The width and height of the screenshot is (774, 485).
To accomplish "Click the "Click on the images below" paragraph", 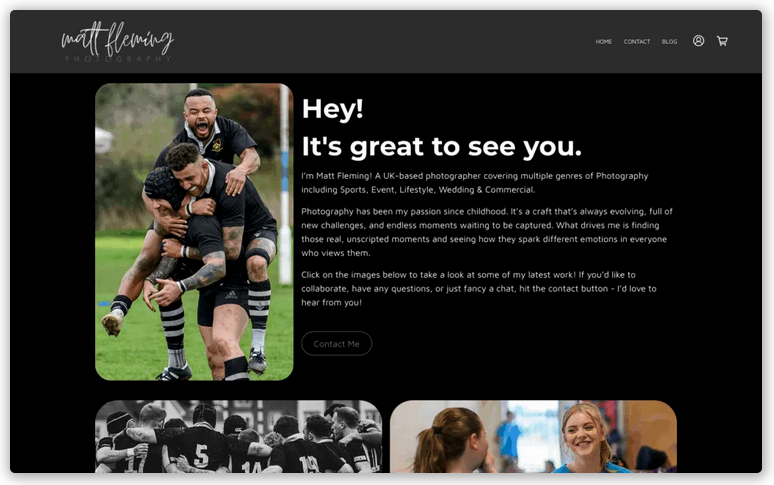I will point(478,288).
